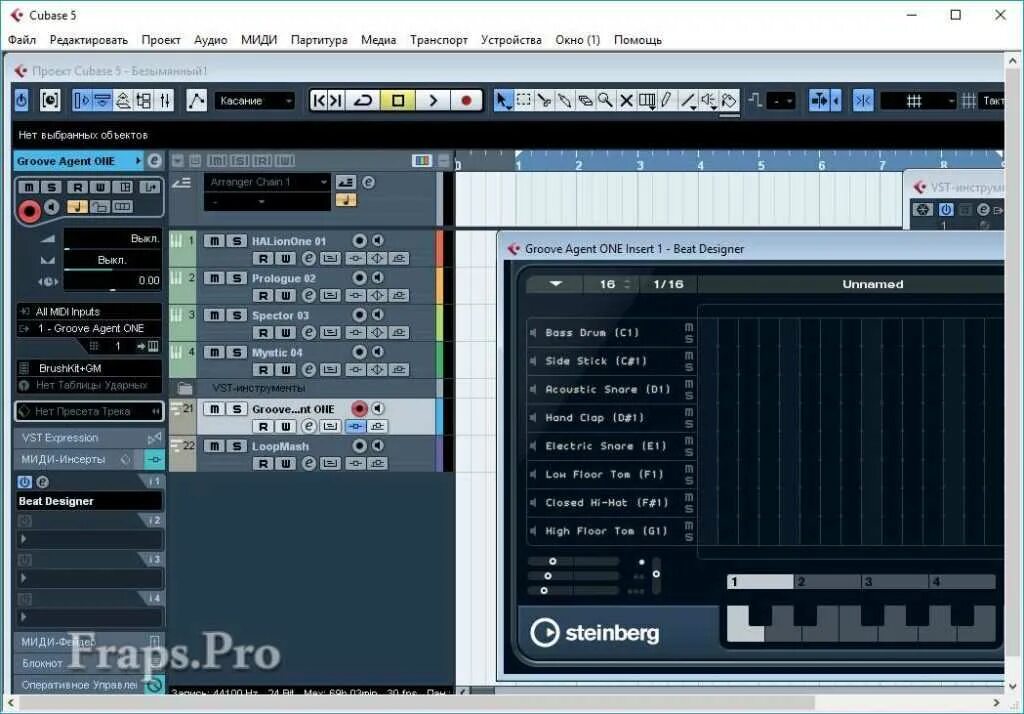Toggle the automation mode curve icon
The image size is (1024, 714).
tap(196, 101)
